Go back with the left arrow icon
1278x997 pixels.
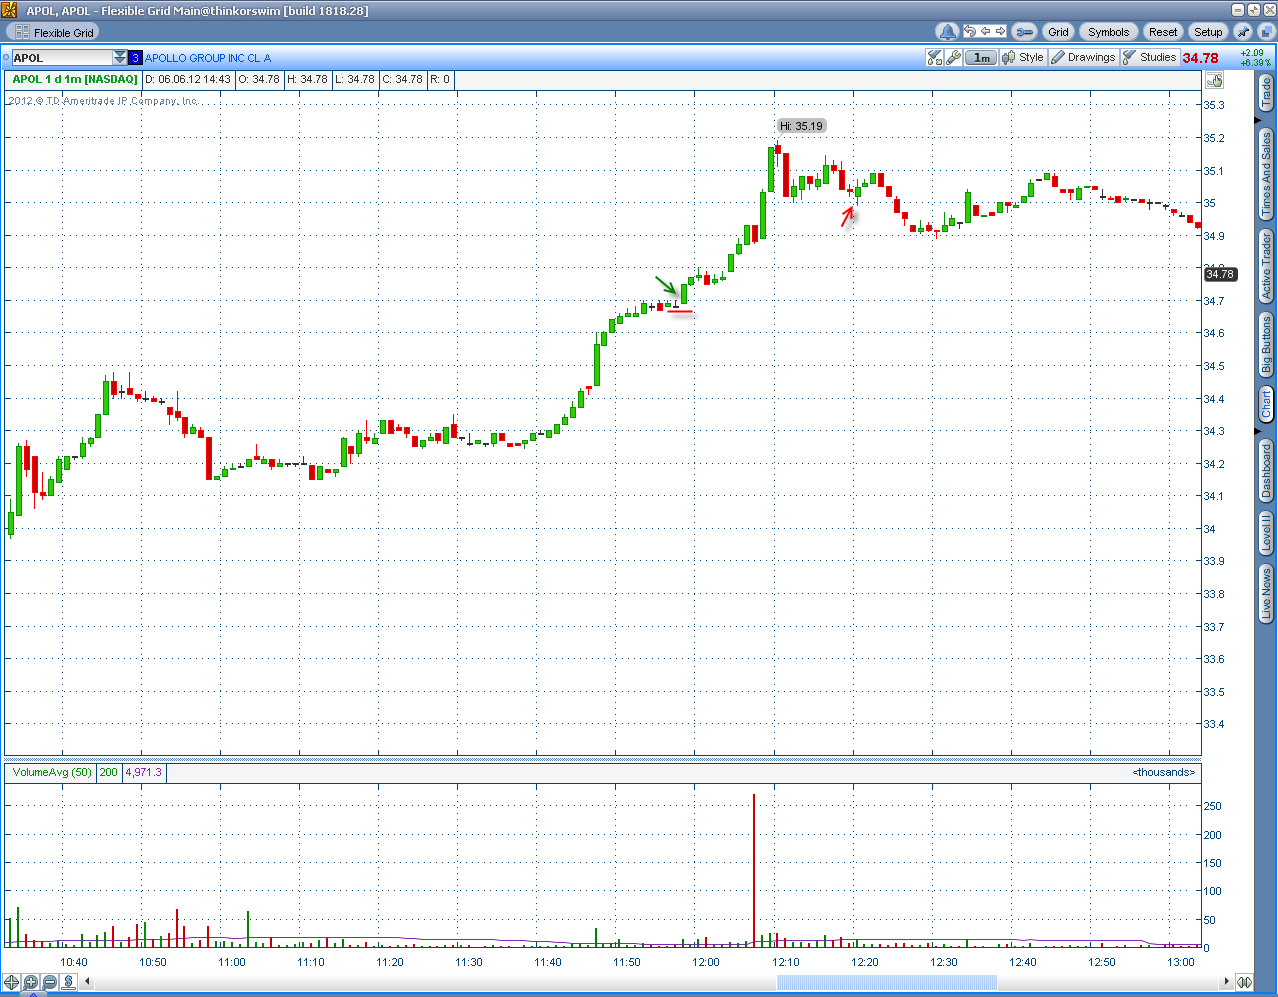click(x=985, y=32)
